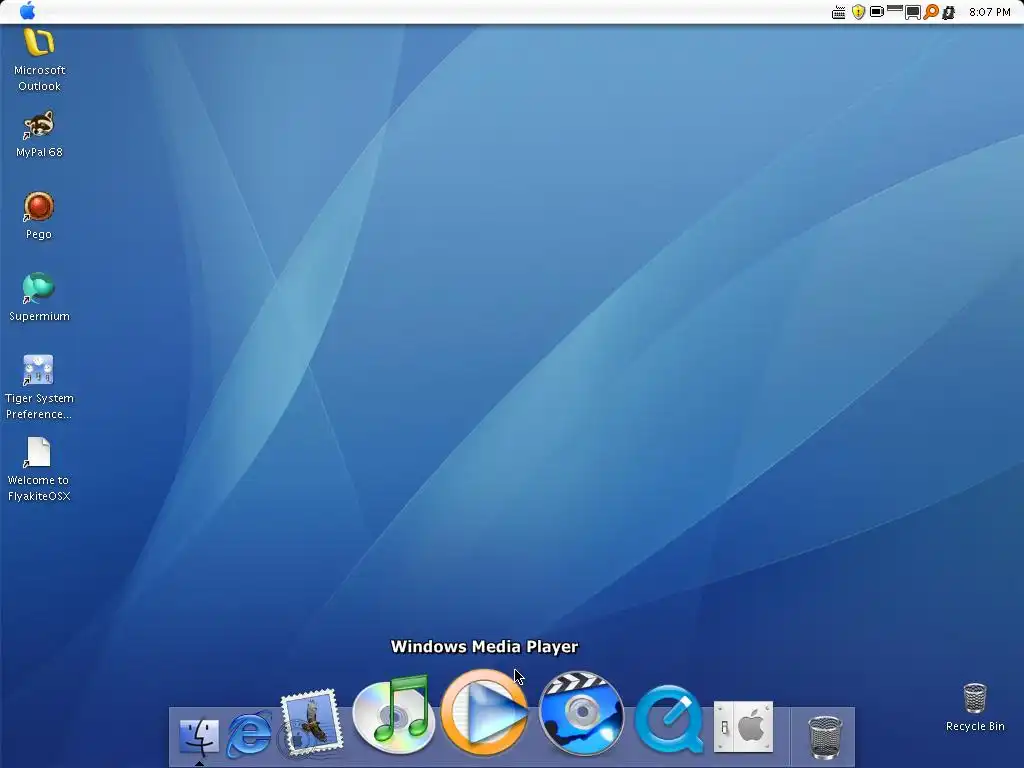Screen dimensions: 1024x768
Task: Select the Recycle Bin desktop icon
Action: [x=975, y=698]
